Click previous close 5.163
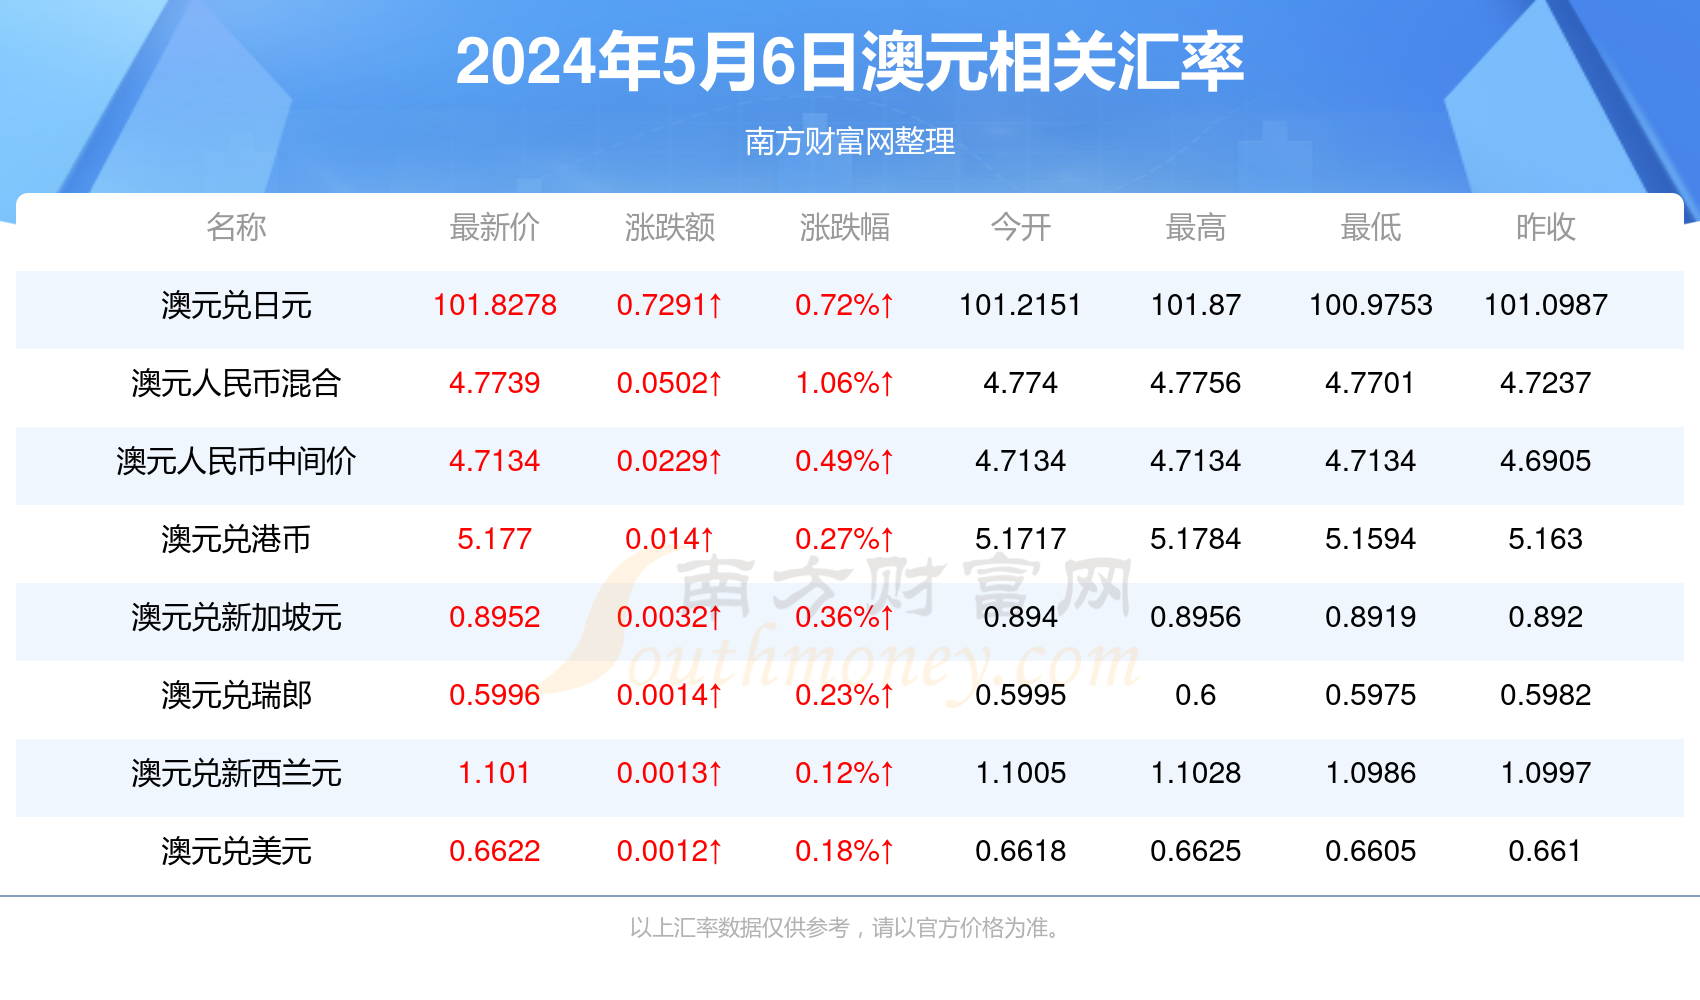1700x1000 pixels. point(1545,539)
